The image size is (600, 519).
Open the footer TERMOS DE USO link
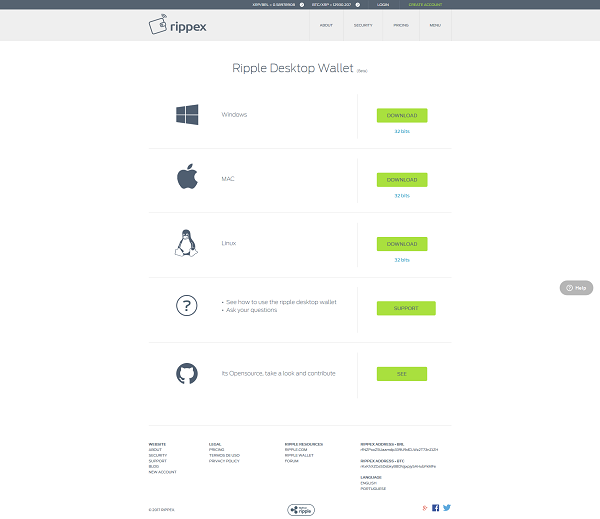(224, 455)
